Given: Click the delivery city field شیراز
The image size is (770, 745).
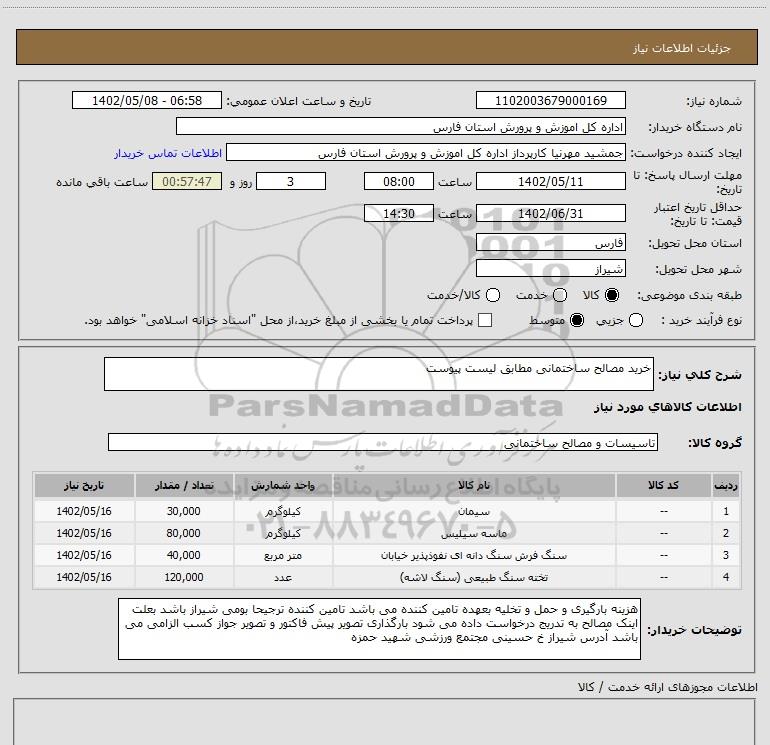Looking at the screenshot, I should (550, 268).
